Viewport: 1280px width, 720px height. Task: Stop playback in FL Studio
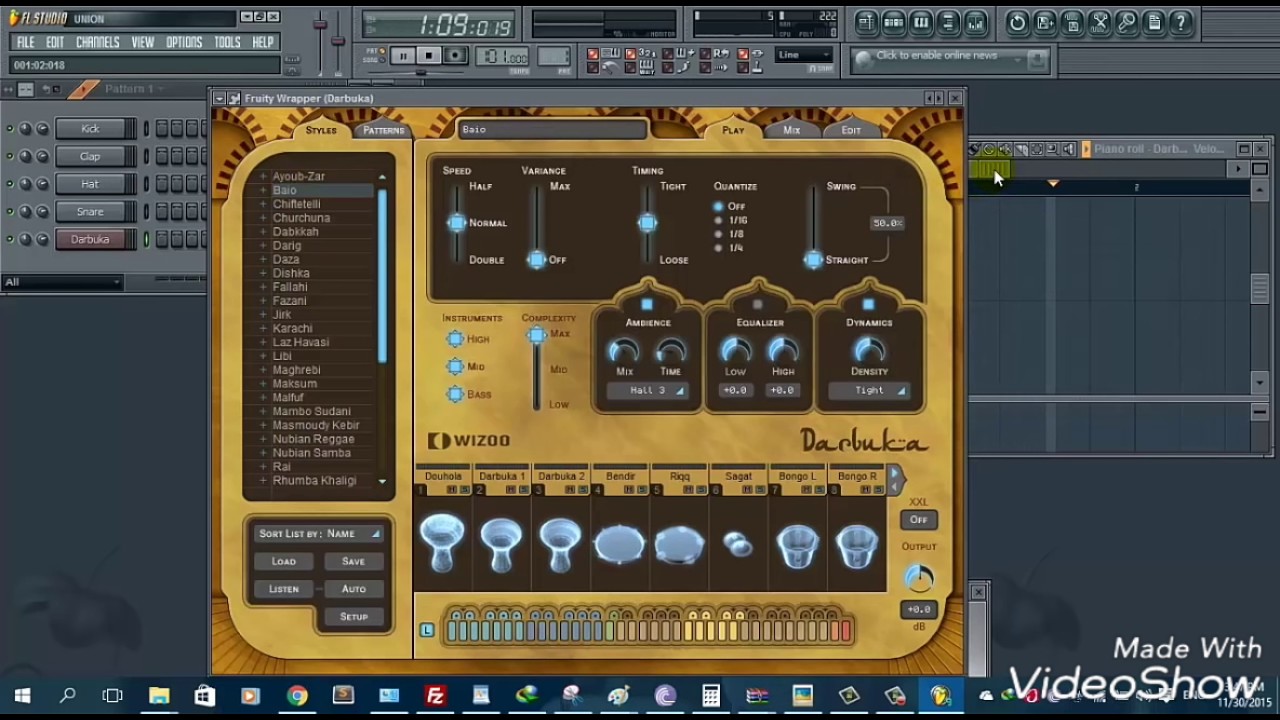click(428, 56)
